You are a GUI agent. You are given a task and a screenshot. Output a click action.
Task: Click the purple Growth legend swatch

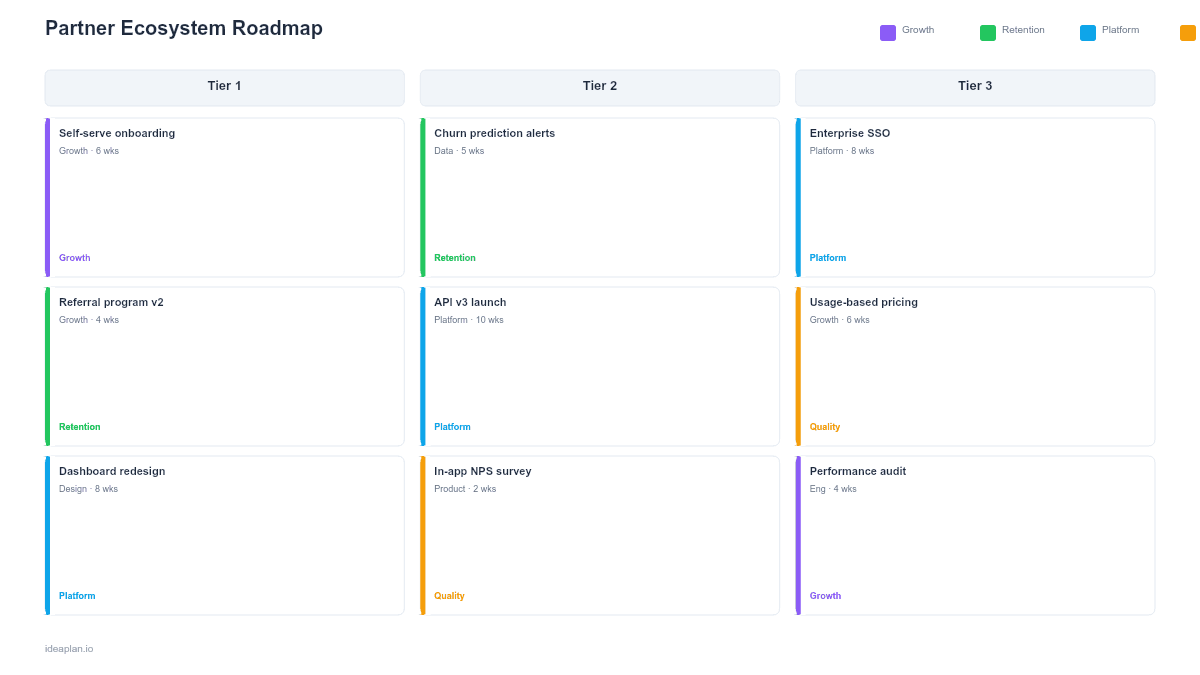pos(886,31)
